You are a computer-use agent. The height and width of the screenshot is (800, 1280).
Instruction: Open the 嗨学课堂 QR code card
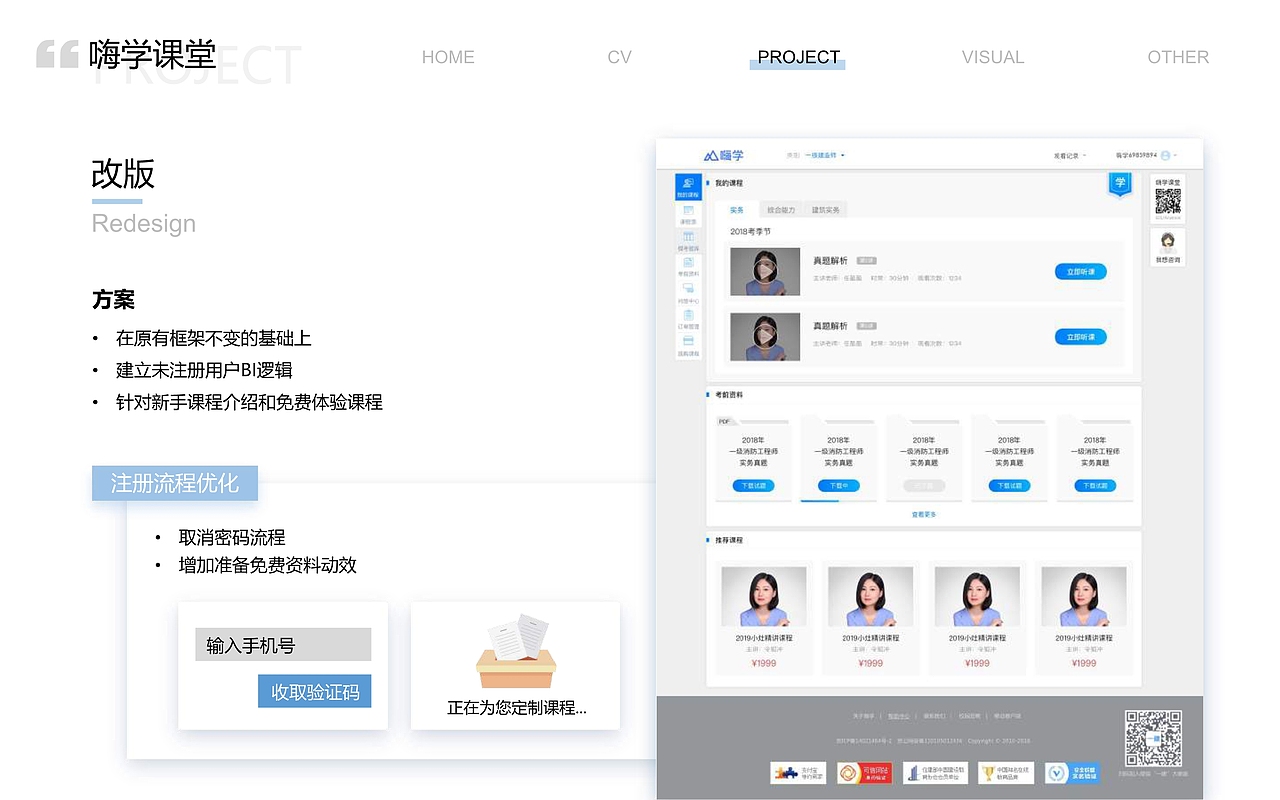click(1168, 198)
